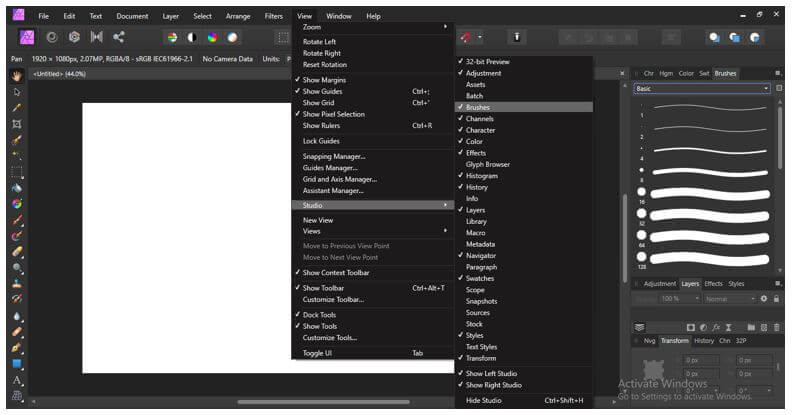The width and height of the screenshot is (800, 415).
Task: Open the 100% opacity dropdown
Action: [680, 299]
